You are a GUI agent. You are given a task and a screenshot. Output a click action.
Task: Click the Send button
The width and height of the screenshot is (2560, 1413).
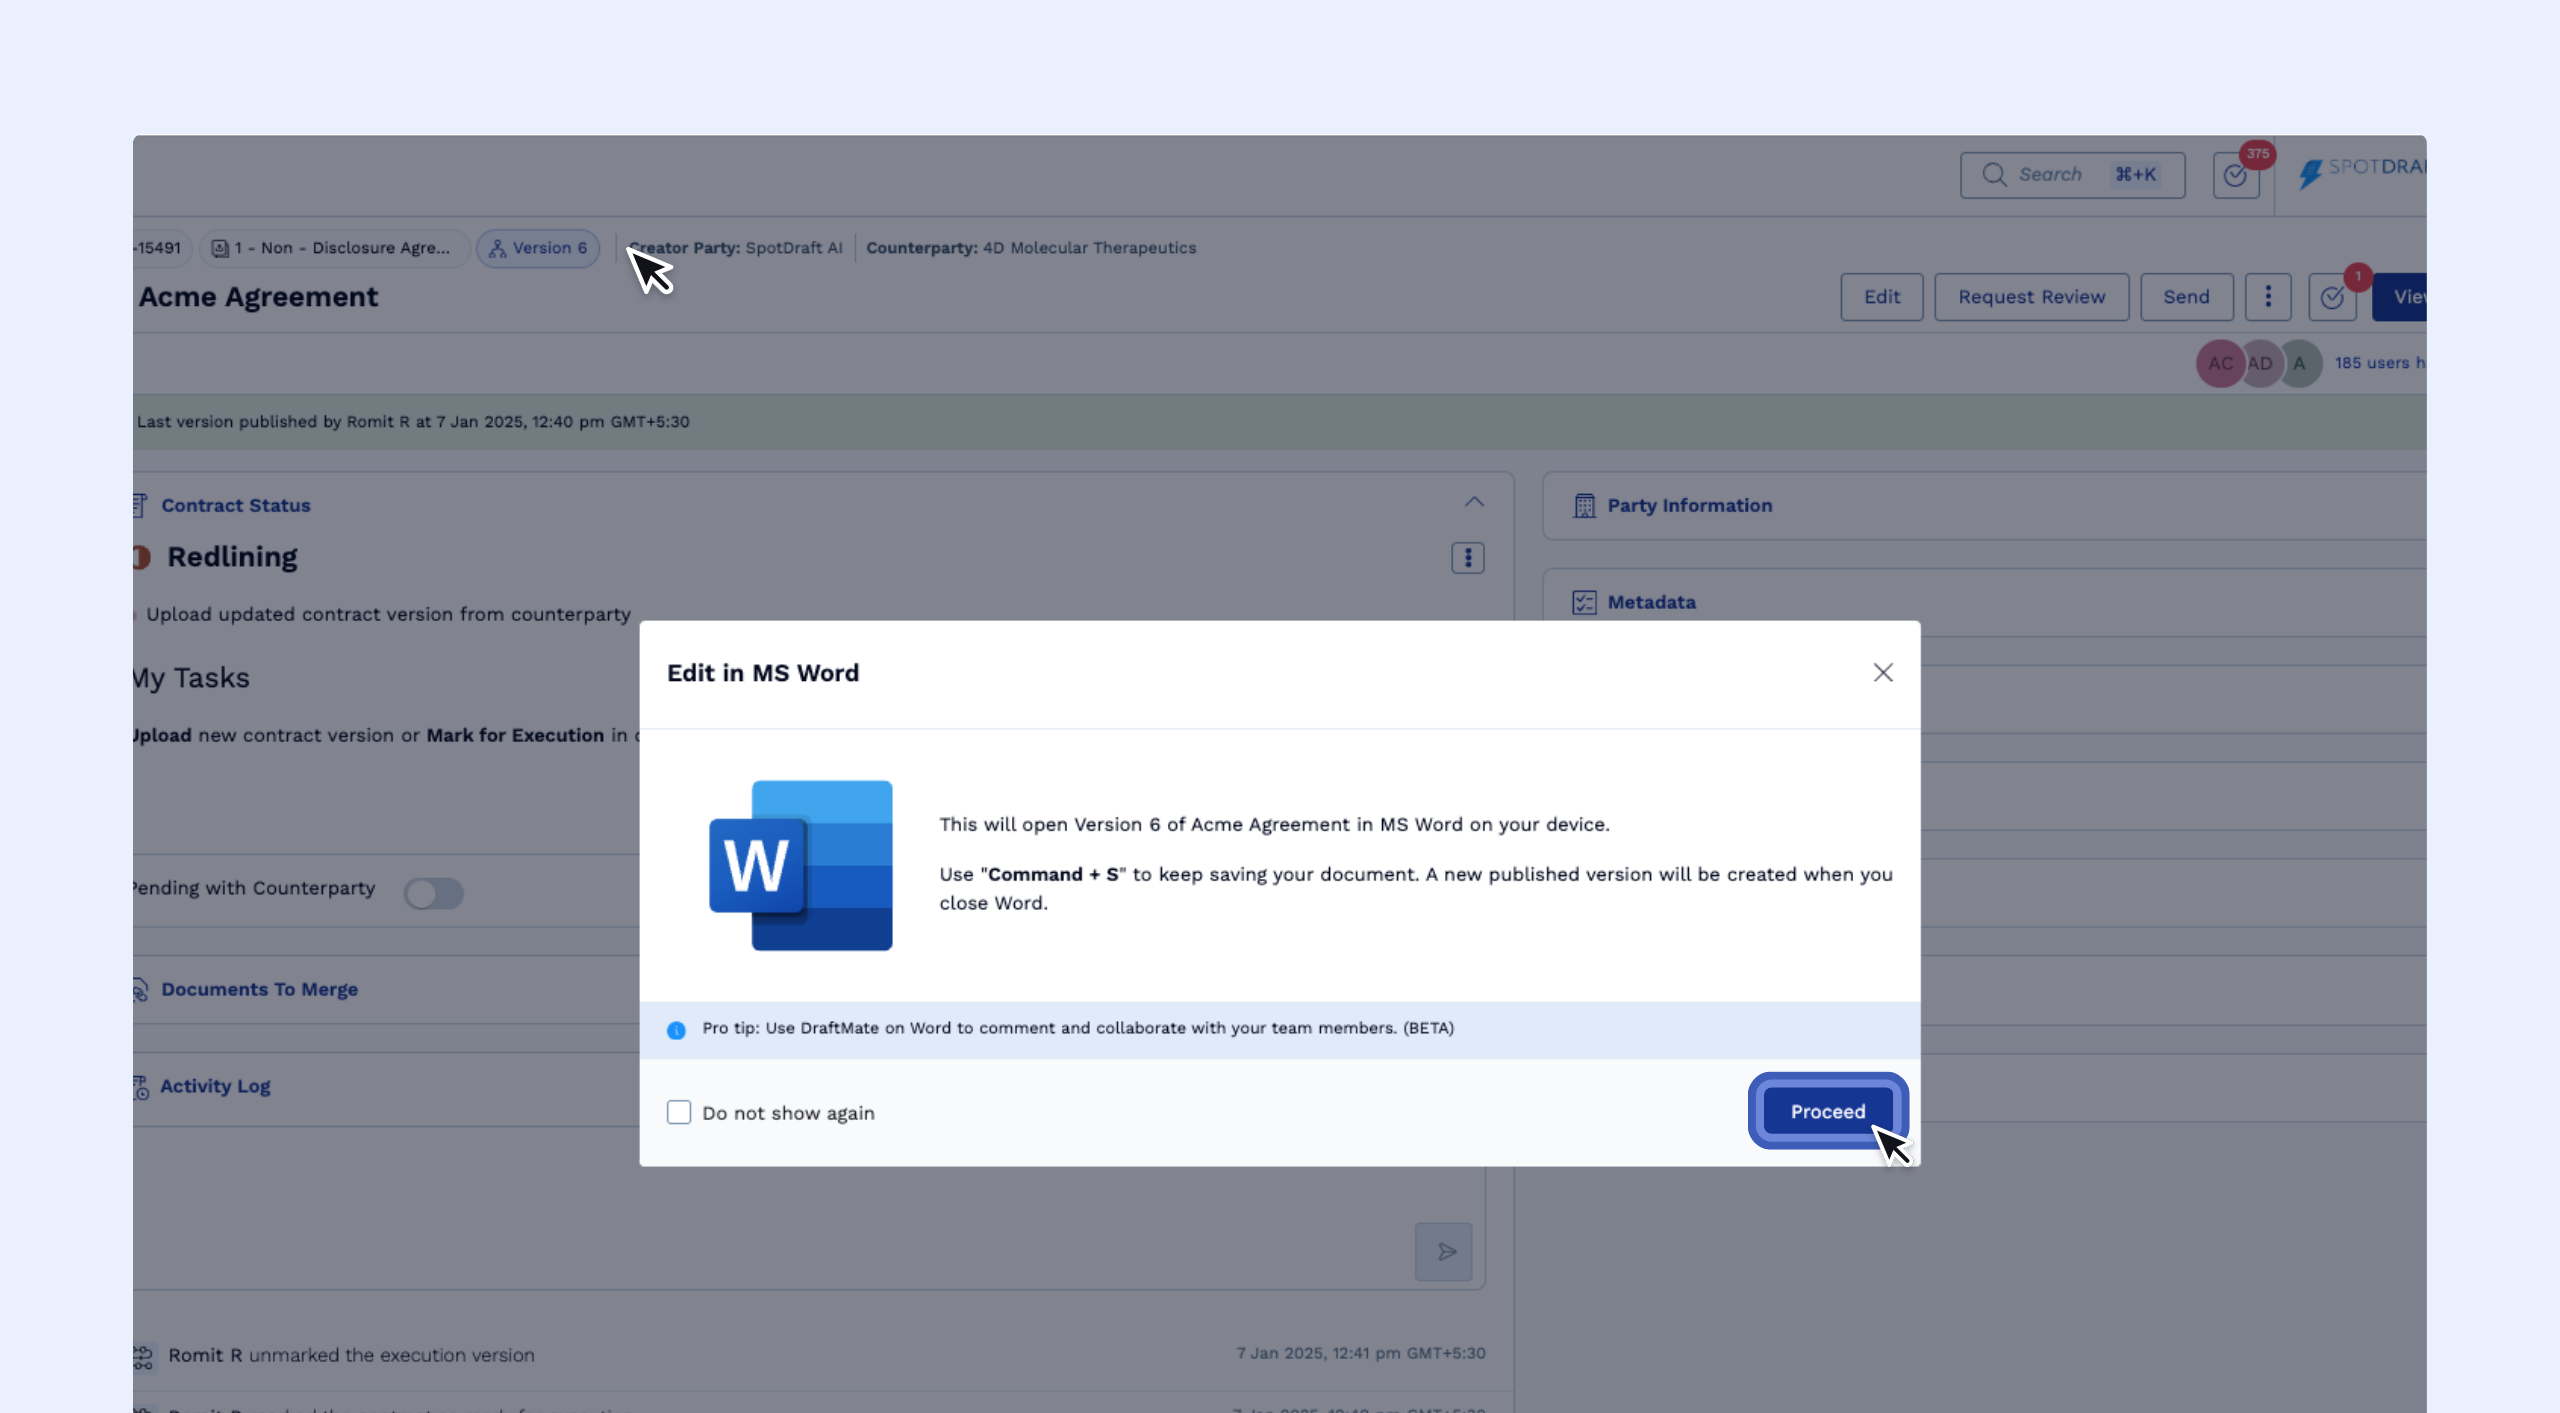click(x=2186, y=297)
